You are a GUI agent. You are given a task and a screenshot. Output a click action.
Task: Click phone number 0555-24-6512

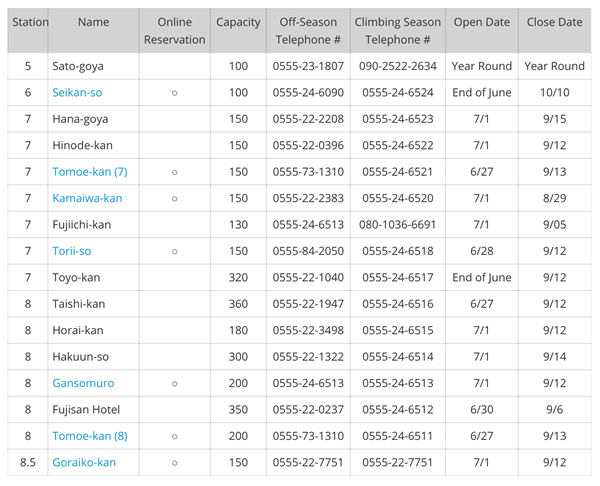398,409
